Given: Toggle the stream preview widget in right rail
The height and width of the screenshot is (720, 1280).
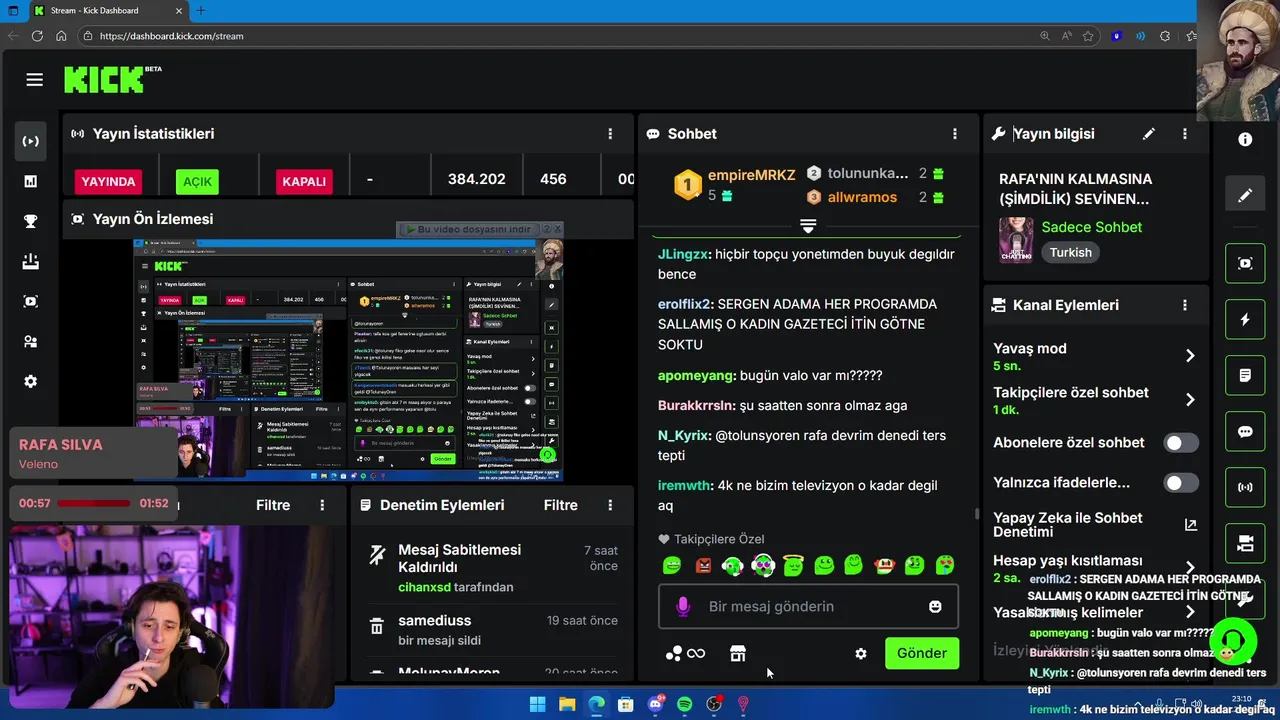Looking at the screenshot, I should [1245, 263].
